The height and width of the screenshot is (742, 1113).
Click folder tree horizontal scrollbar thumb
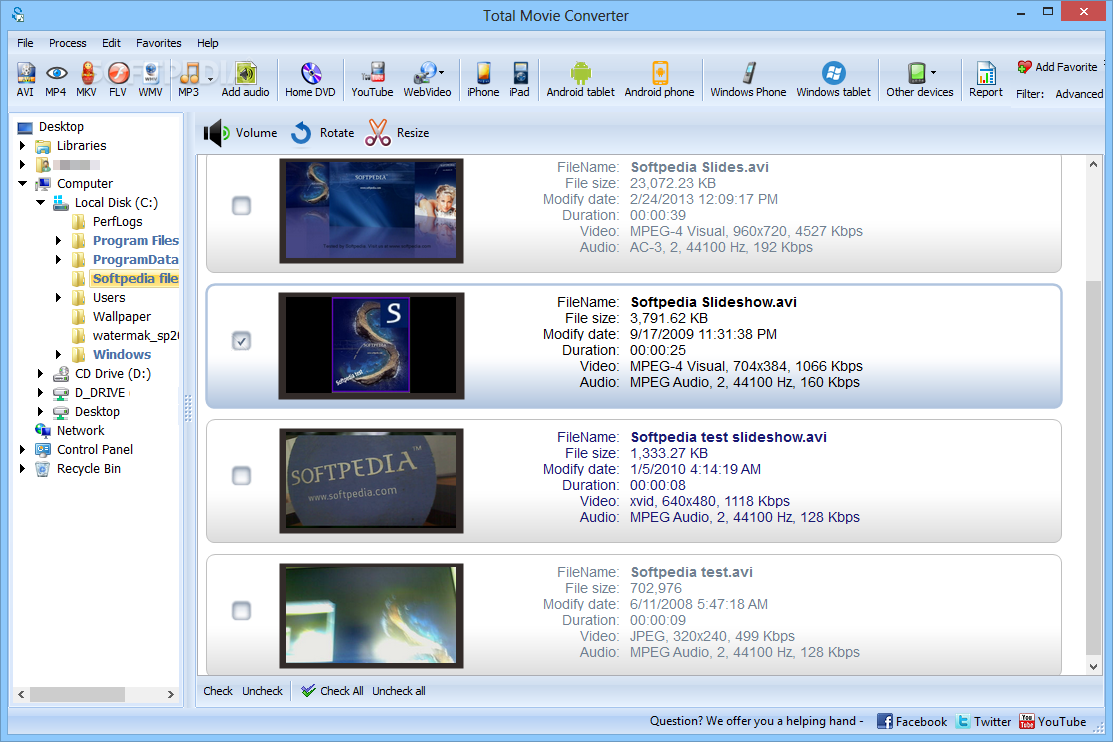click(x=77, y=694)
